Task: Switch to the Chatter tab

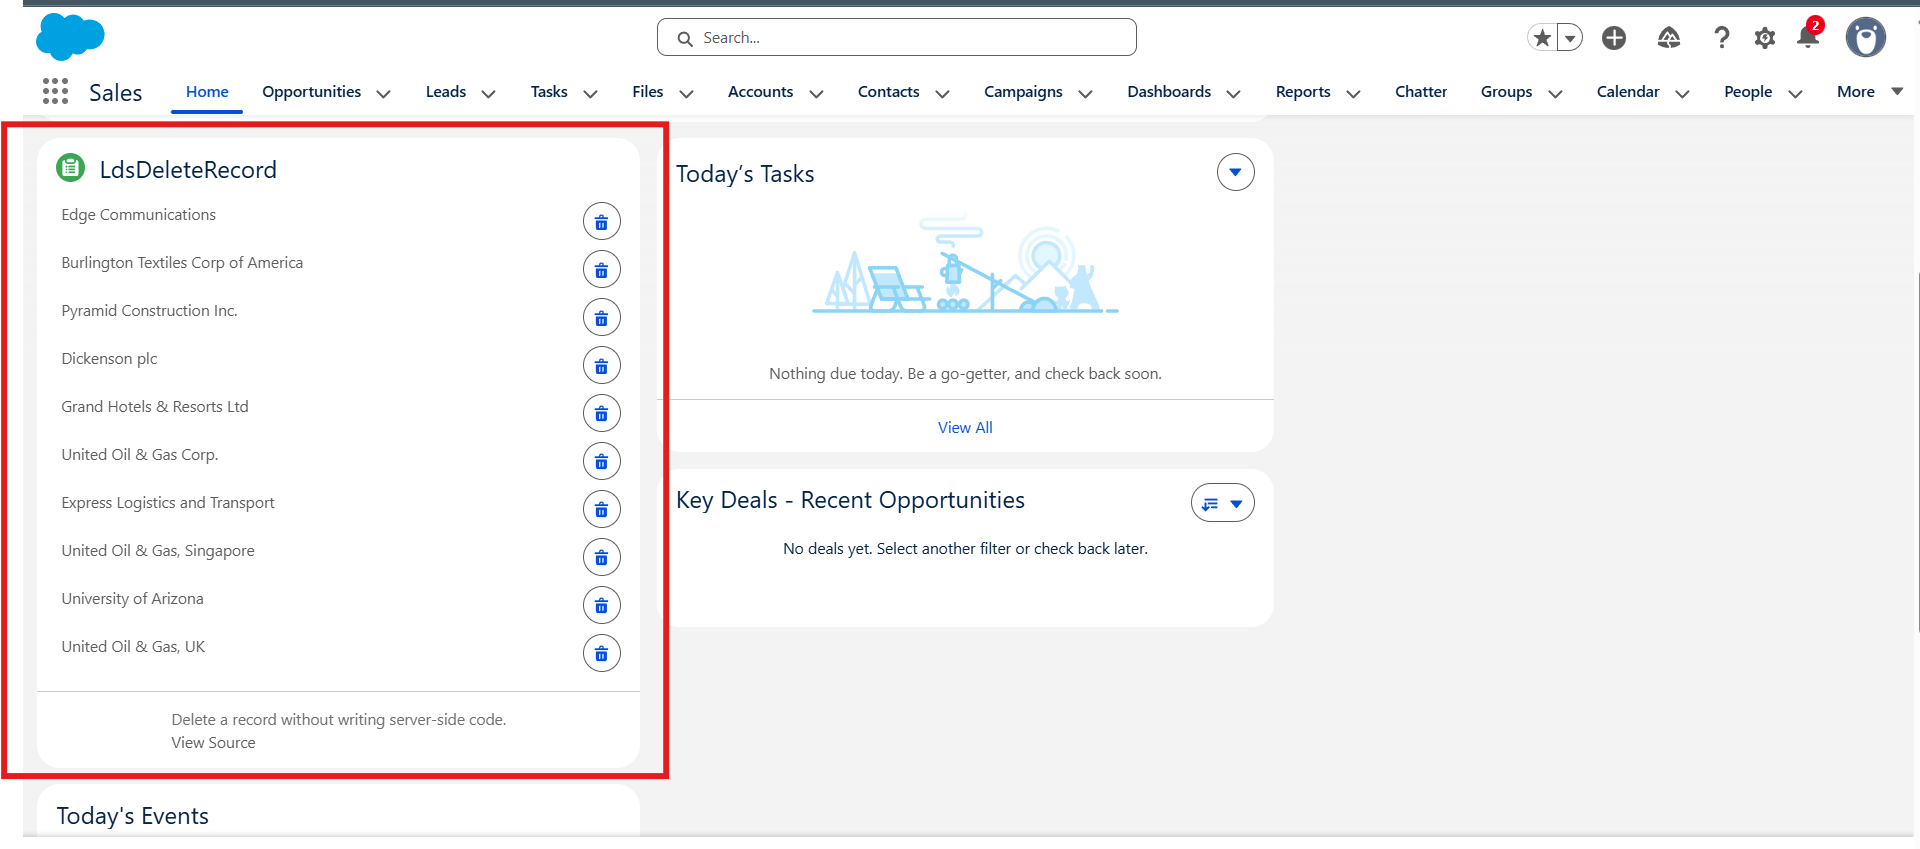Action: [1420, 92]
